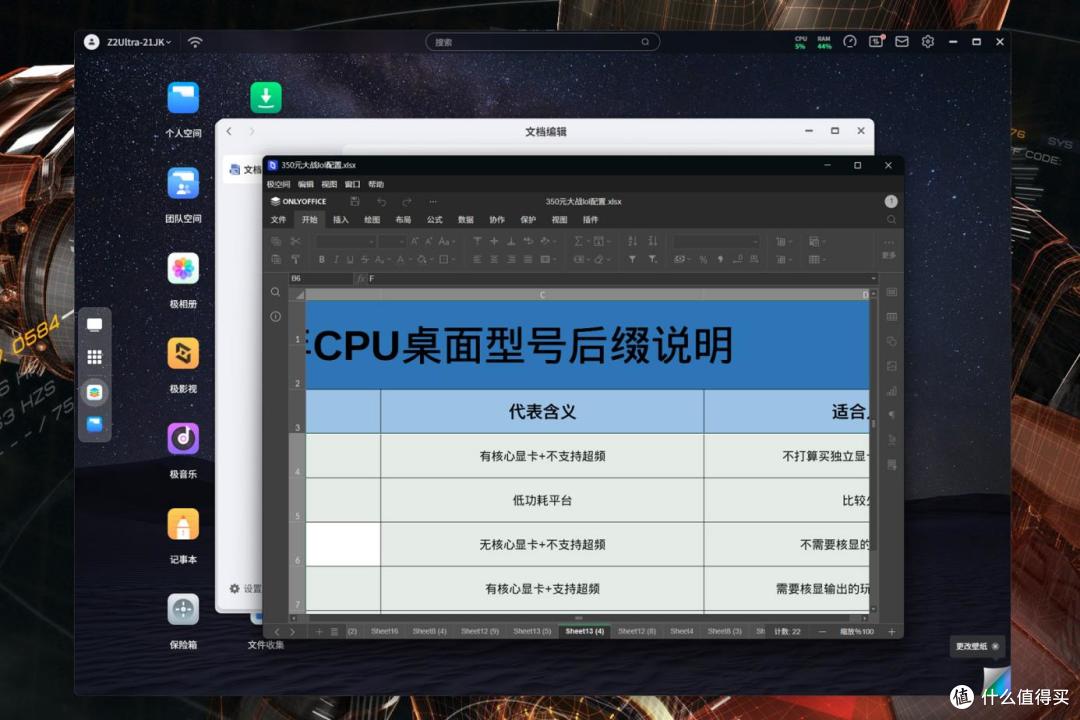The height and width of the screenshot is (720, 1080).
Task: Switch to the 数据 ribbon tab
Action: pos(466,220)
